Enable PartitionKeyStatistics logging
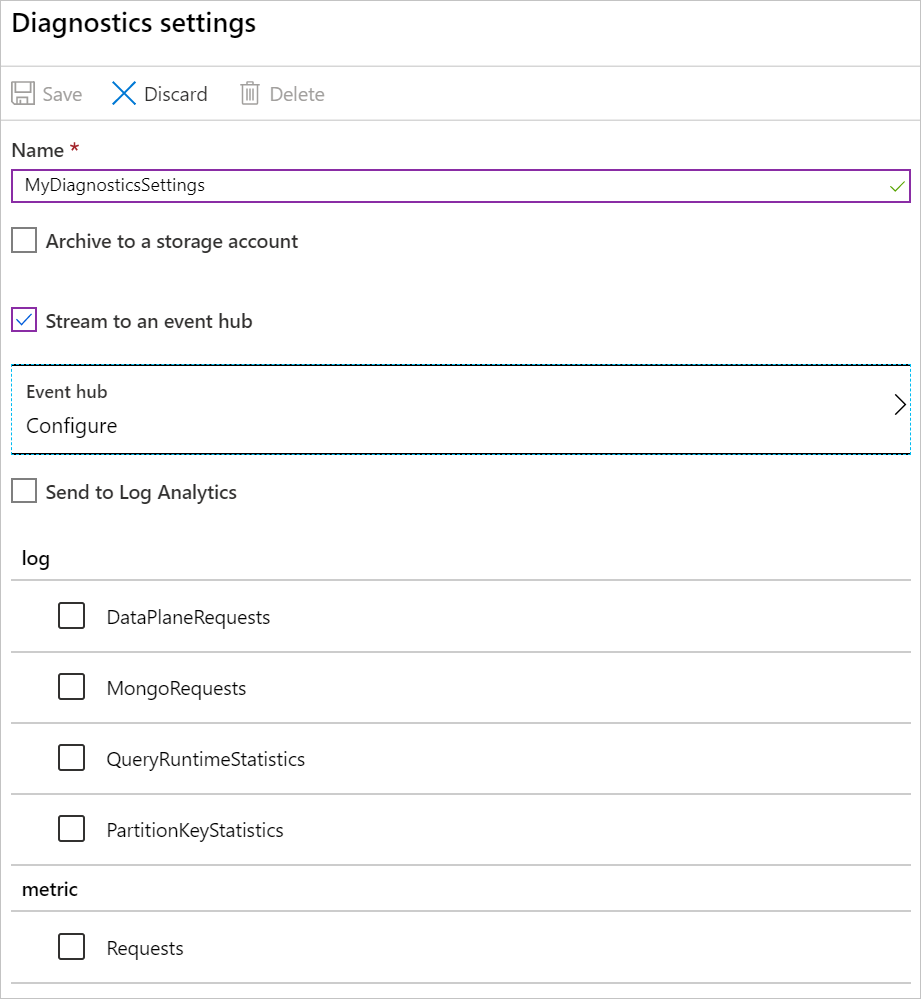The image size is (921, 999). click(71, 829)
